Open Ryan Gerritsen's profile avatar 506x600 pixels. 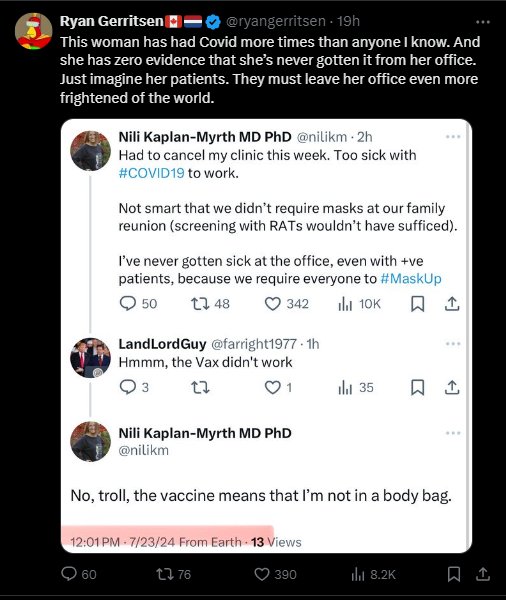point(33,31)
